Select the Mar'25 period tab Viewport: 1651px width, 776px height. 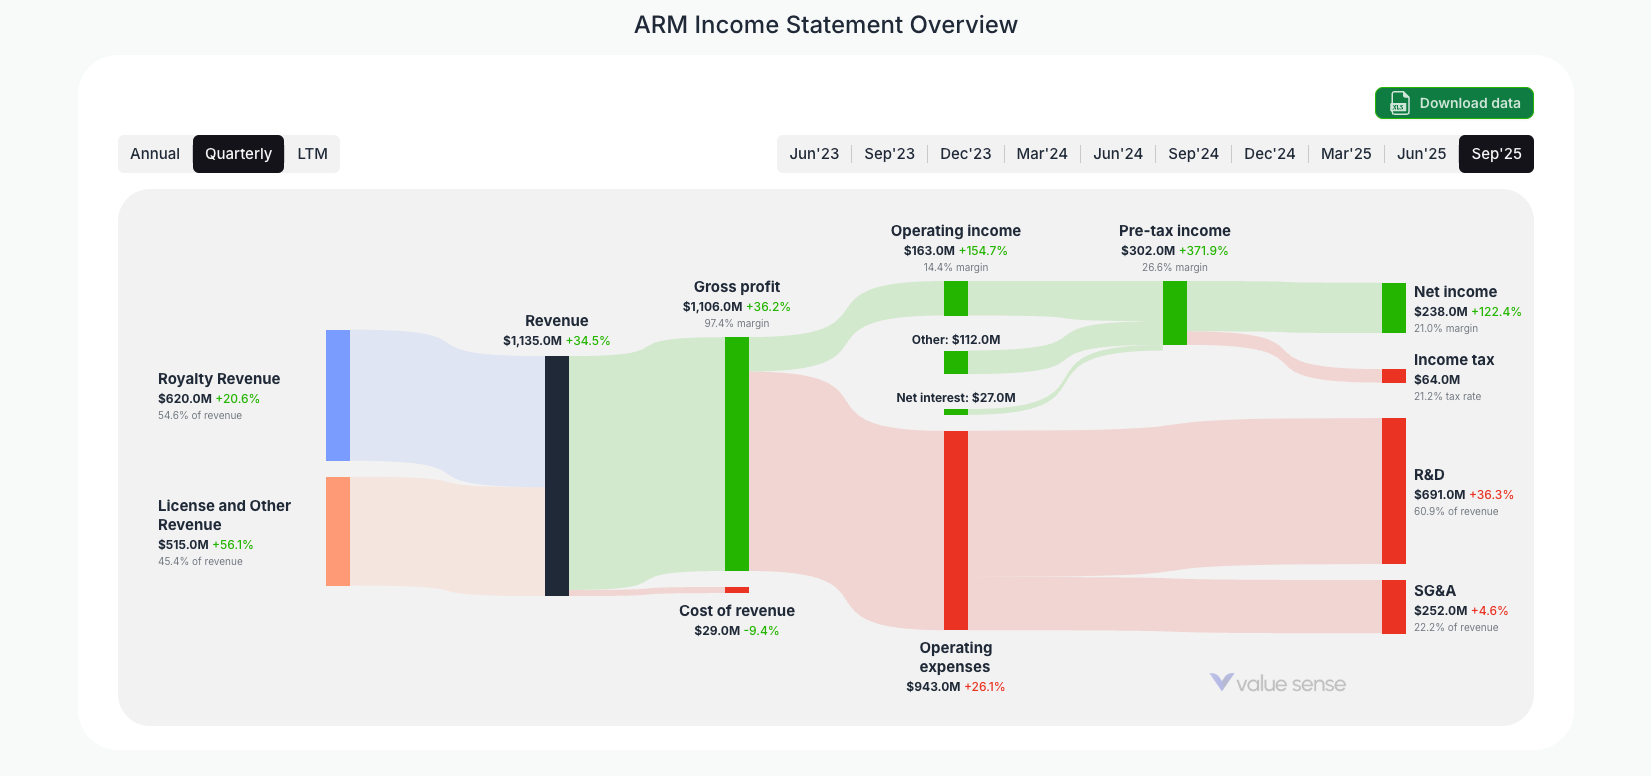coord(1345,153)
